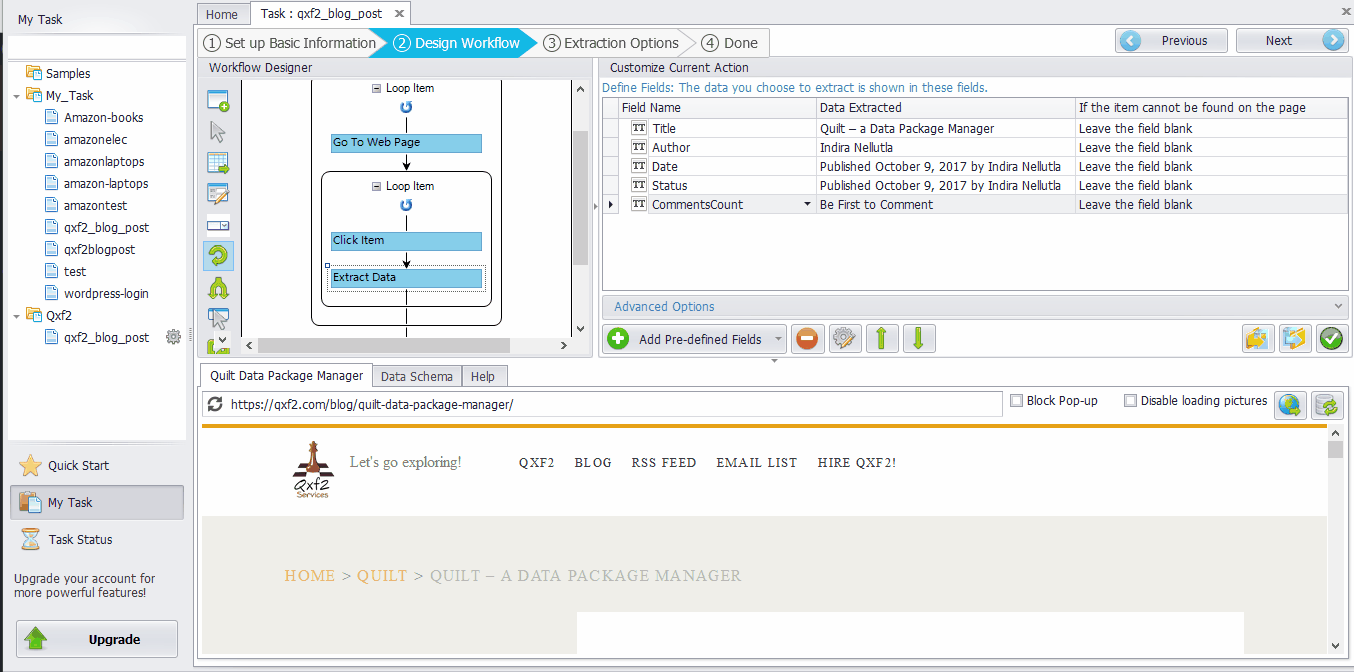The height and width of the screenshot is (672, 1354).
Task: Expand the Advanced Options section
Action: [x=975, y=306]
